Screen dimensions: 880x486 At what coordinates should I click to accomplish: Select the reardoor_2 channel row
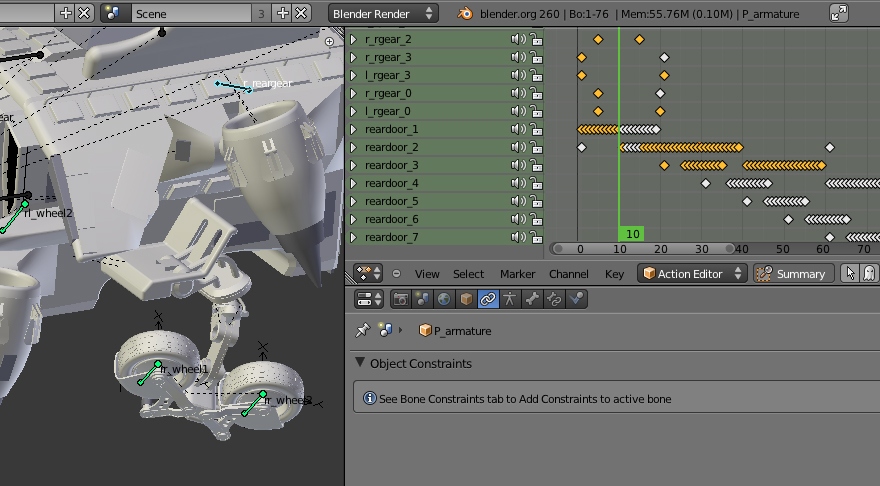[446, 147]
